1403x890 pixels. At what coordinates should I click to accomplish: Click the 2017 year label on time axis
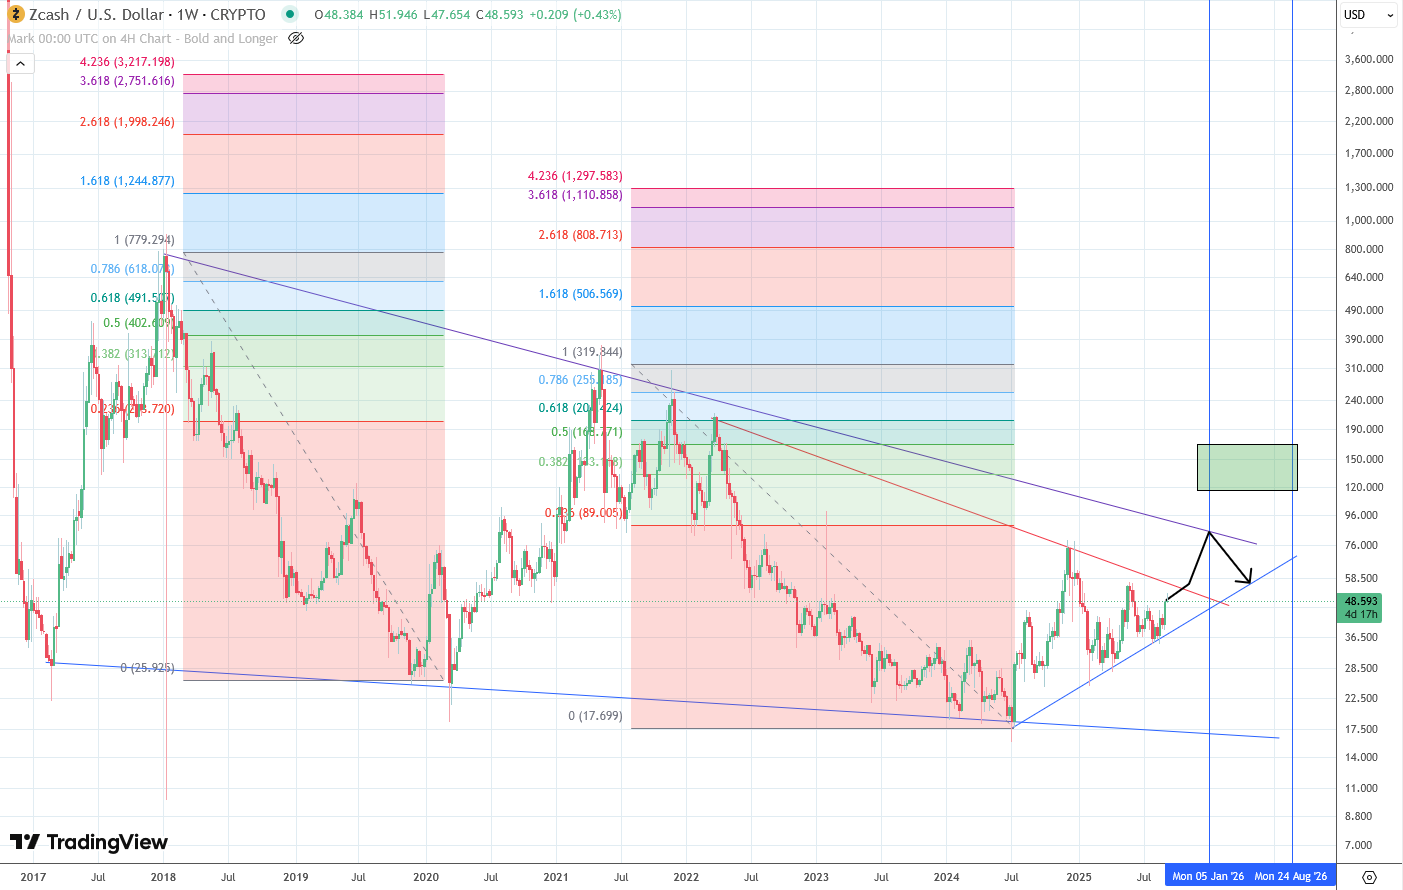pyautogui.click(x=33, y=877)
